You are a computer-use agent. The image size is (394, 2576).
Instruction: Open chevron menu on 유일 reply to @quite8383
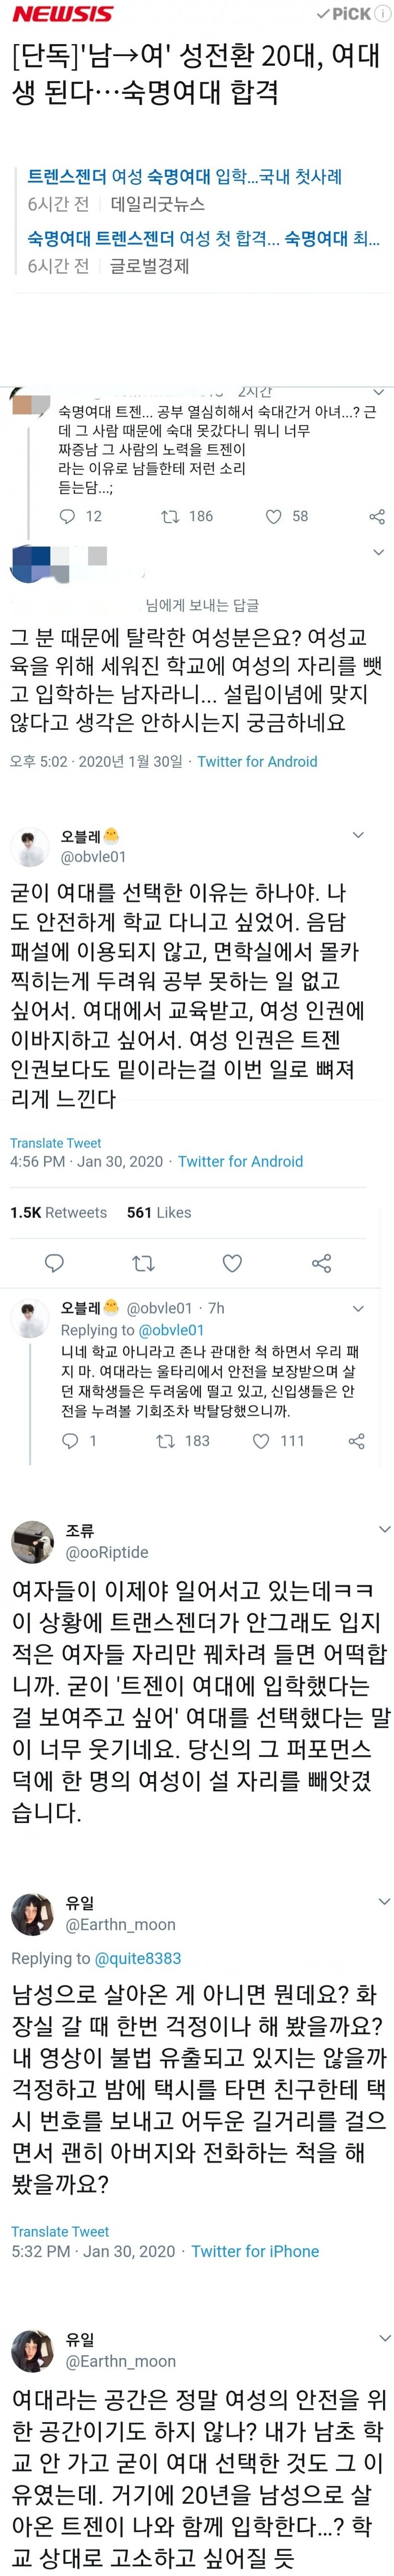tap(384, 1900)
